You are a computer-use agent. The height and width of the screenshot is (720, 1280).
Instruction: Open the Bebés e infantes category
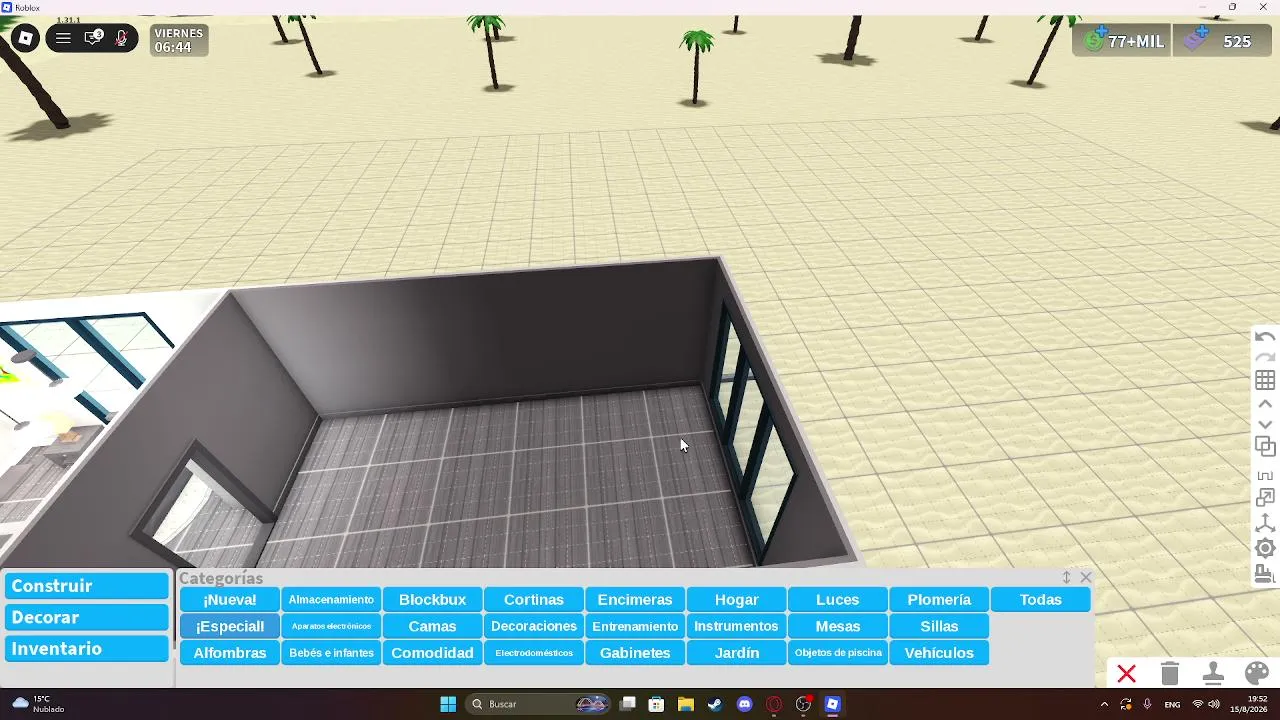tap(331, 653)
